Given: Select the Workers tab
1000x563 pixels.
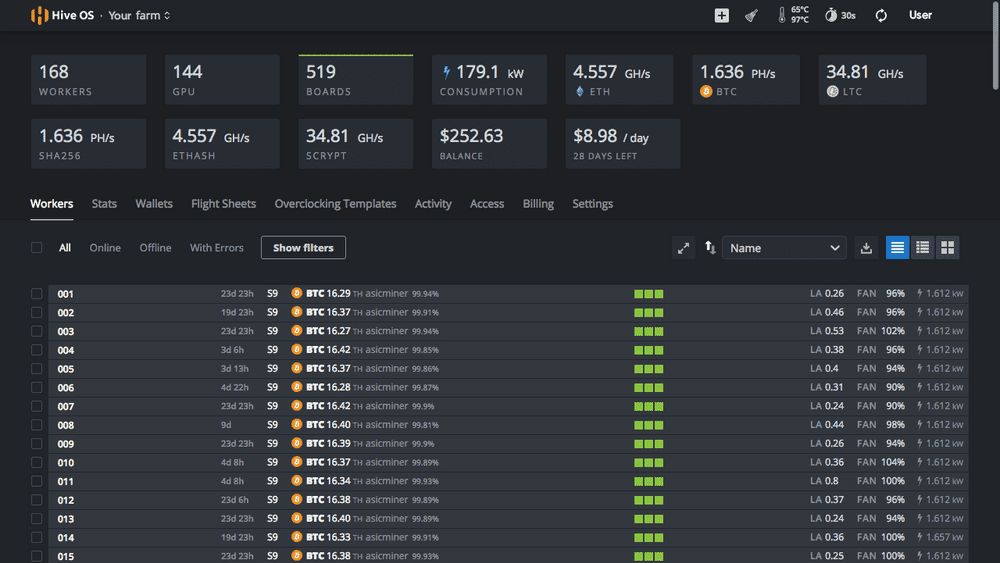Looking at the screenshot, I should tap(52, 204).
